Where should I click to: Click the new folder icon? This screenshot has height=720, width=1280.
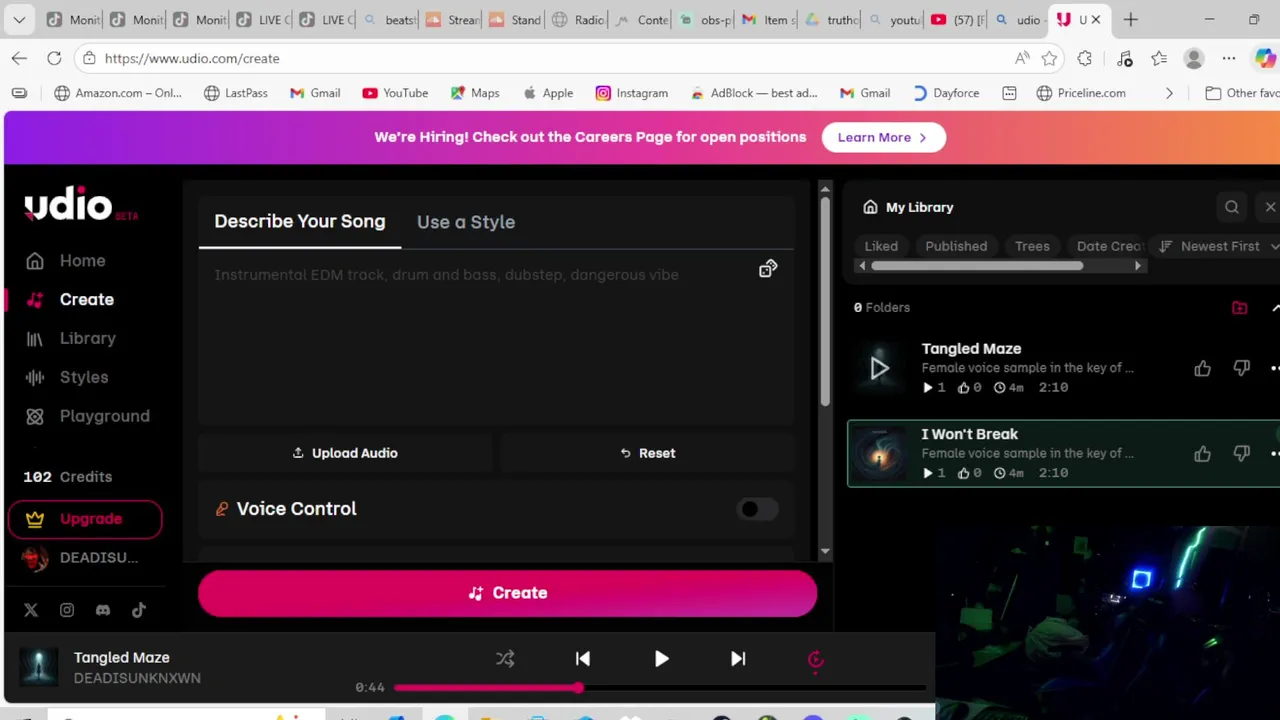click(x=1239, y=308)
